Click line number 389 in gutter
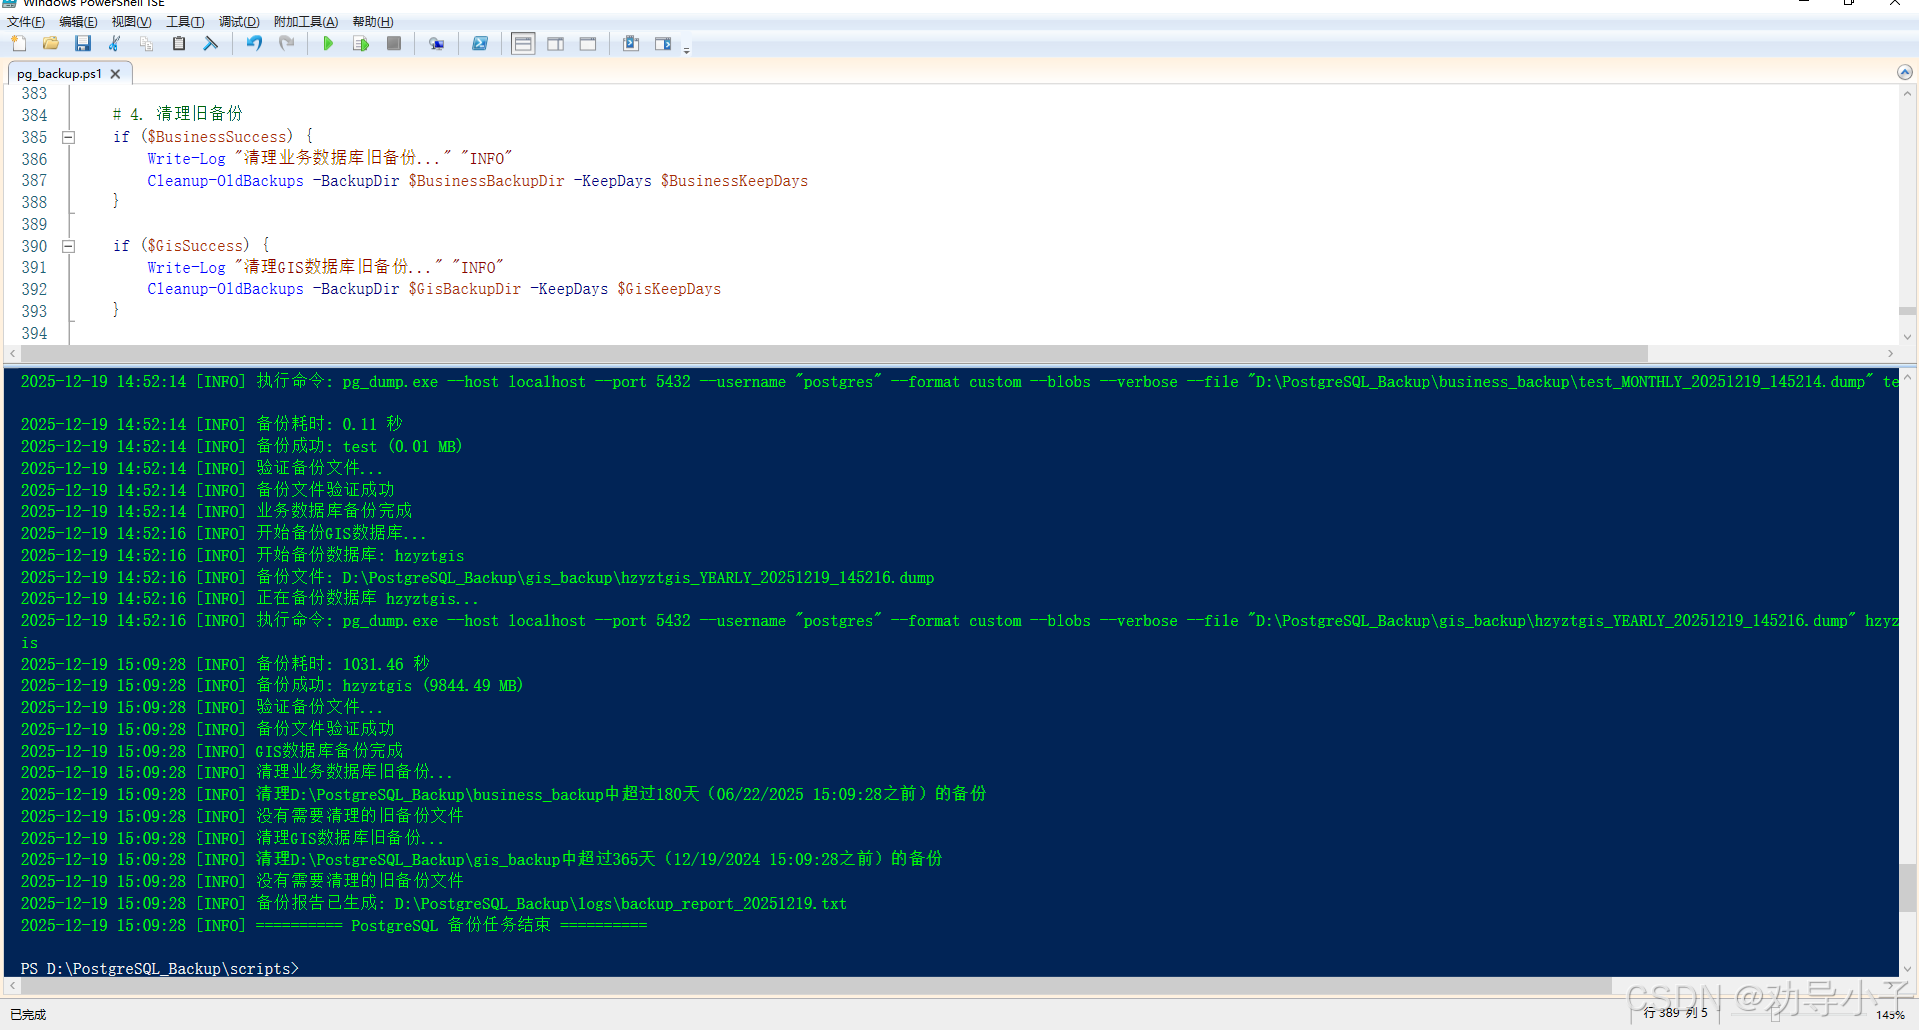Viewport: 1919px width, 1030px height. click(x=34, y=224)
